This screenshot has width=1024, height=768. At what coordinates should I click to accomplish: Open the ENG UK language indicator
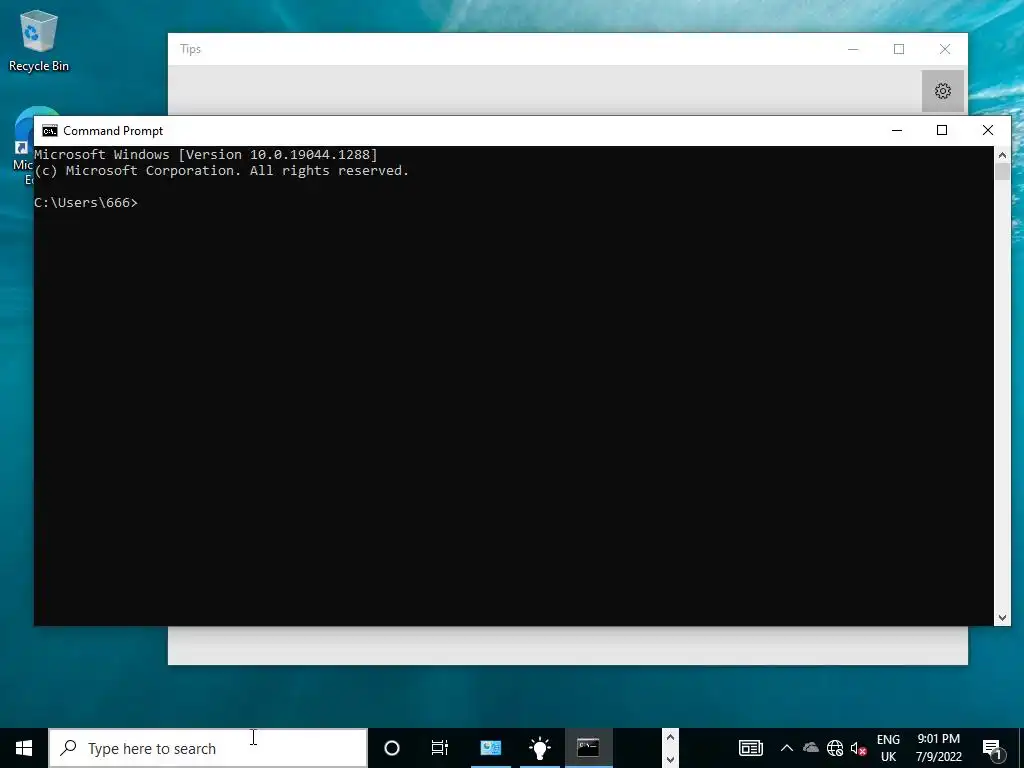[x=888, y=748]
